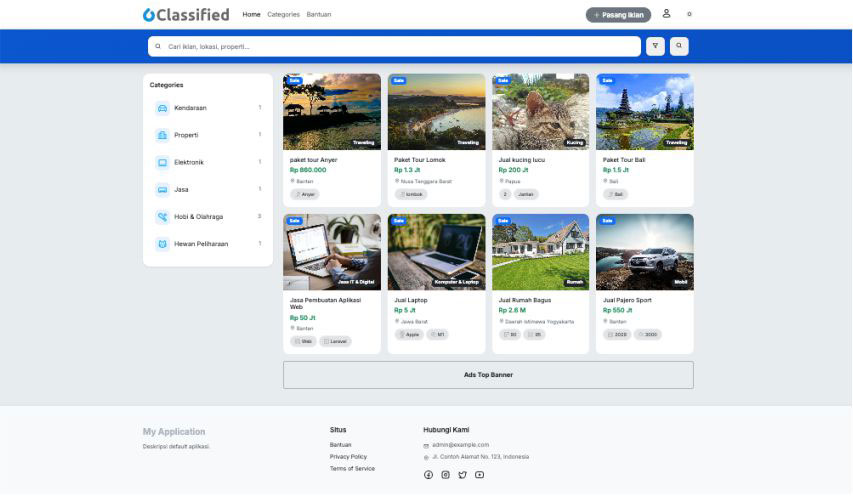Click the Rp 550 Jt price
Screen dimensions: 853x497
pos(617,310)
